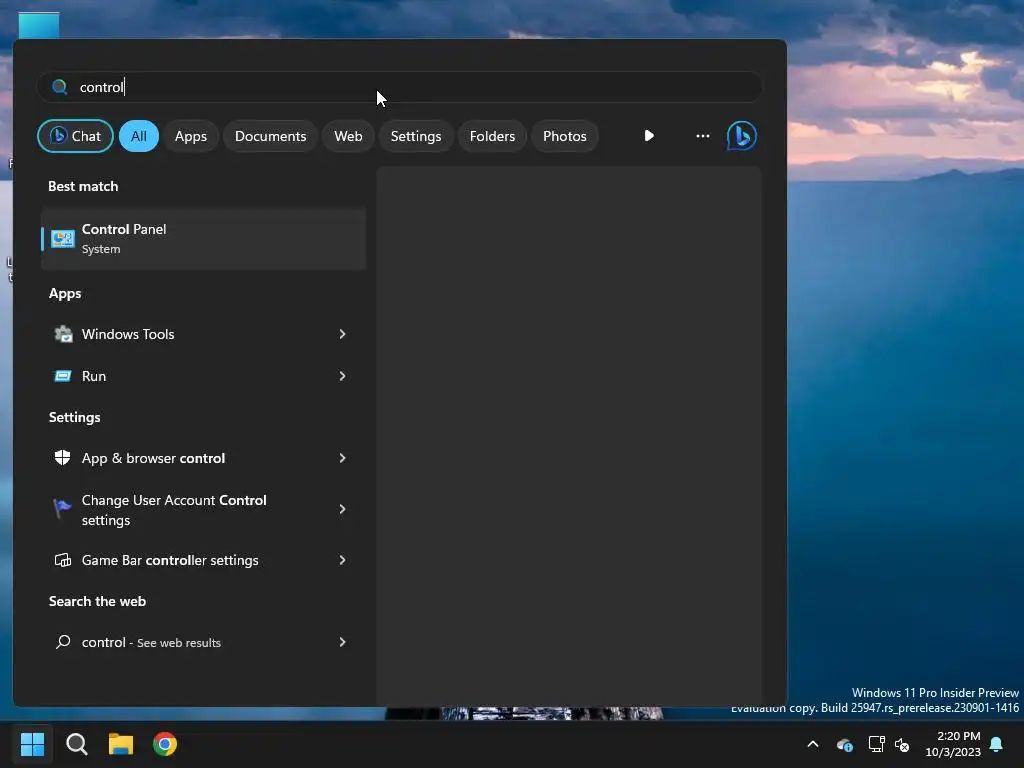Open the Control Panel best match result

click(x=203, y=239)
